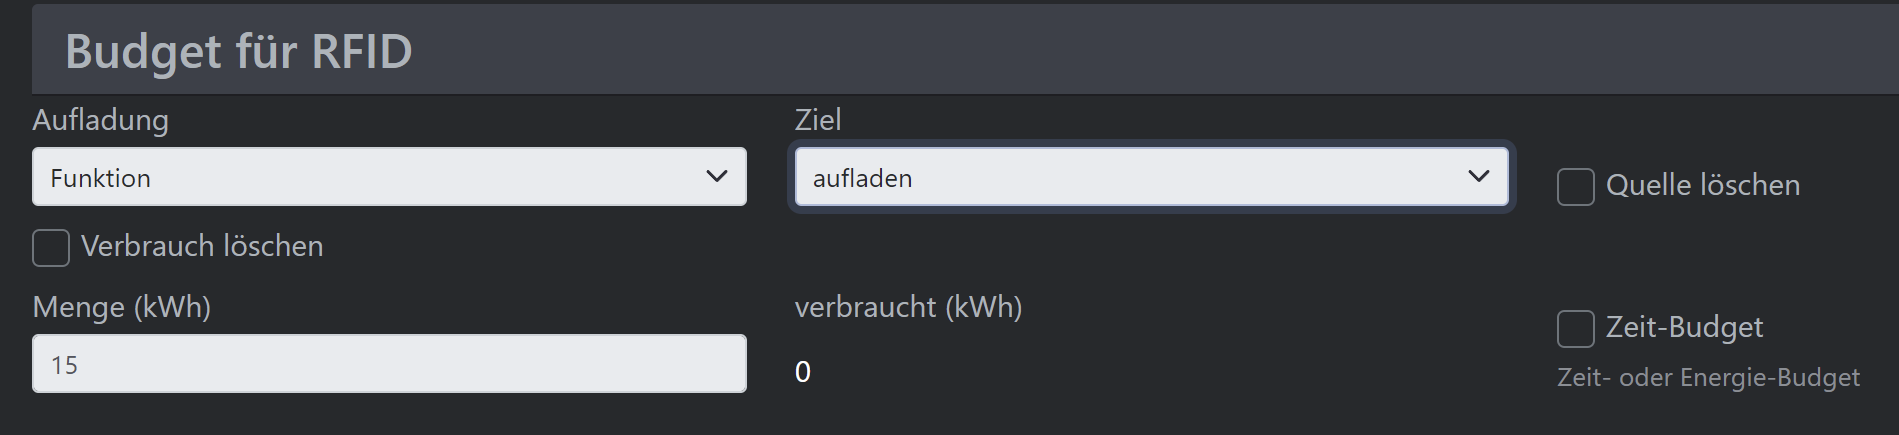Select the value 15 in the Menge field
Image resolution: width=1899 pixels, height=435 pixels.
pos(64,365)
